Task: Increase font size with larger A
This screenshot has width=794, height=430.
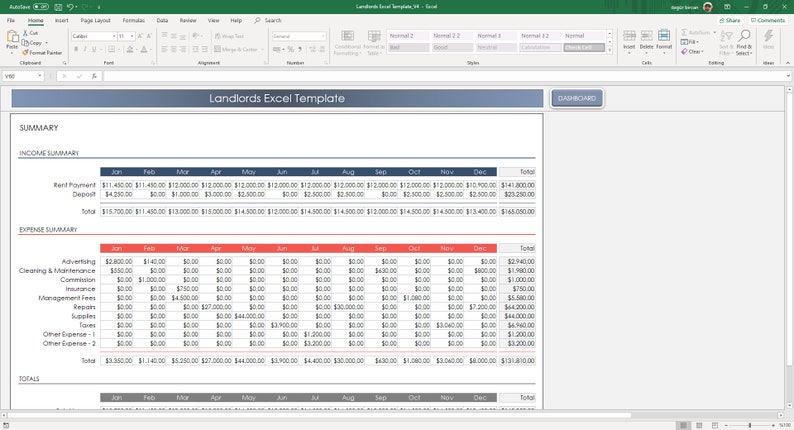Action: coord(140,36)
